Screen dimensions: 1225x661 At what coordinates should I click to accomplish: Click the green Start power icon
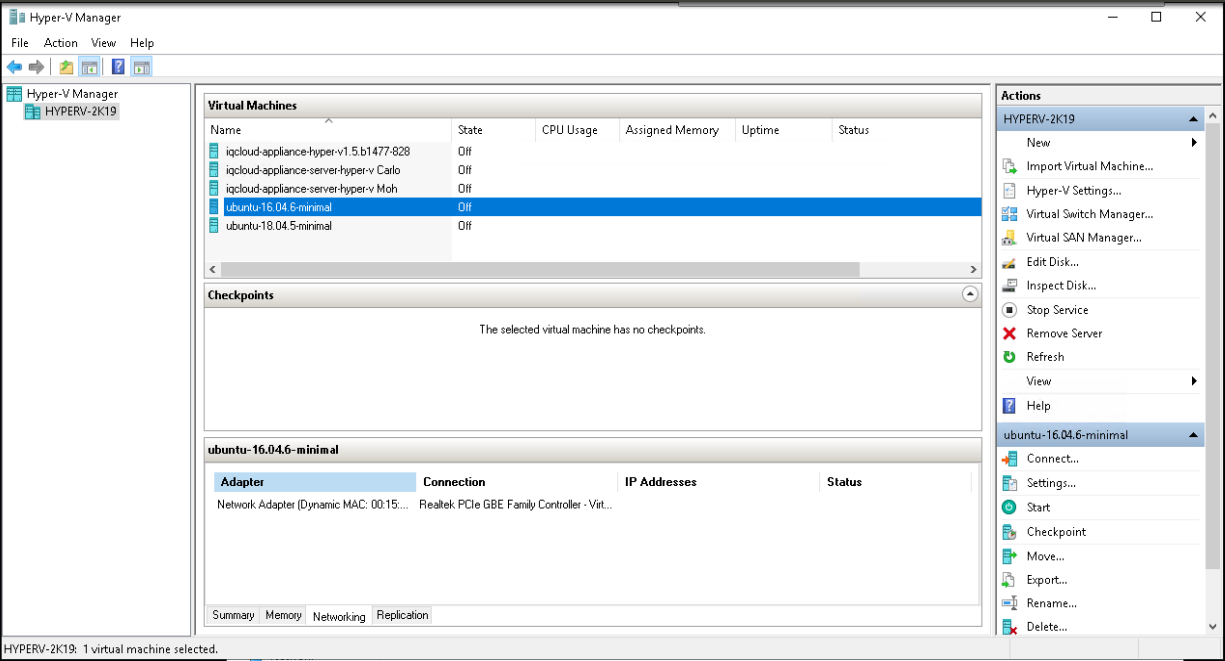[1009, 507]
